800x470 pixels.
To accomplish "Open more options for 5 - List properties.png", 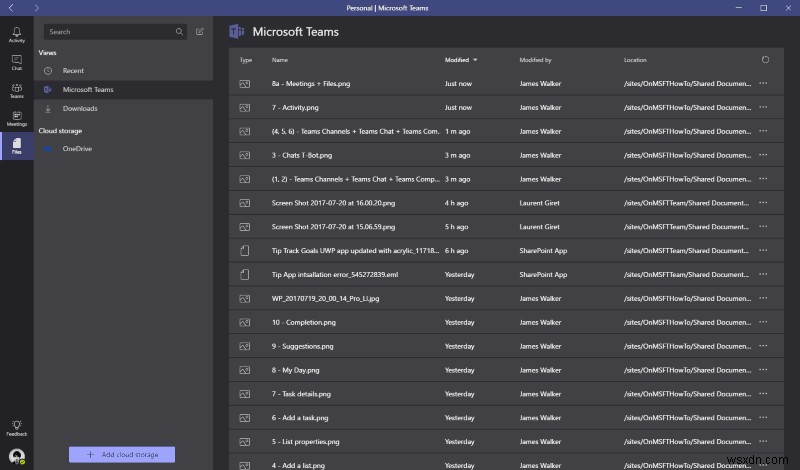I will pos(763,441).
